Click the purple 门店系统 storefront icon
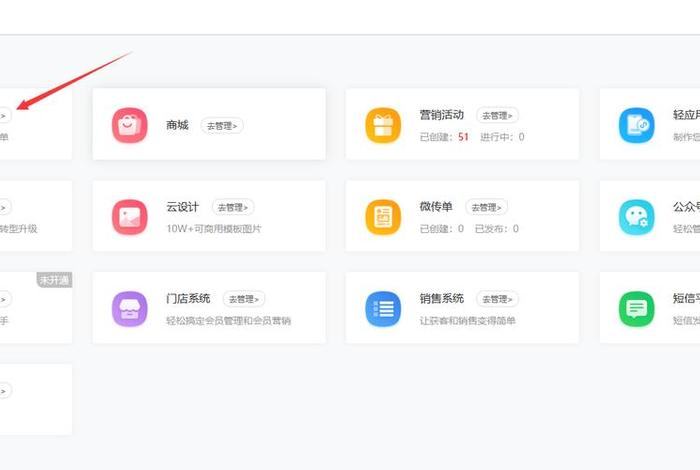This screenshot has height=470, width=700. [x=129, y=309]
